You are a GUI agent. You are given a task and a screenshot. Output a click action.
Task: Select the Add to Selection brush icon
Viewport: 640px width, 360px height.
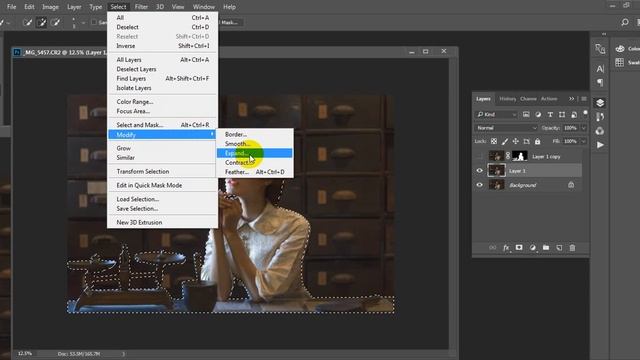[x=41, y=22]
